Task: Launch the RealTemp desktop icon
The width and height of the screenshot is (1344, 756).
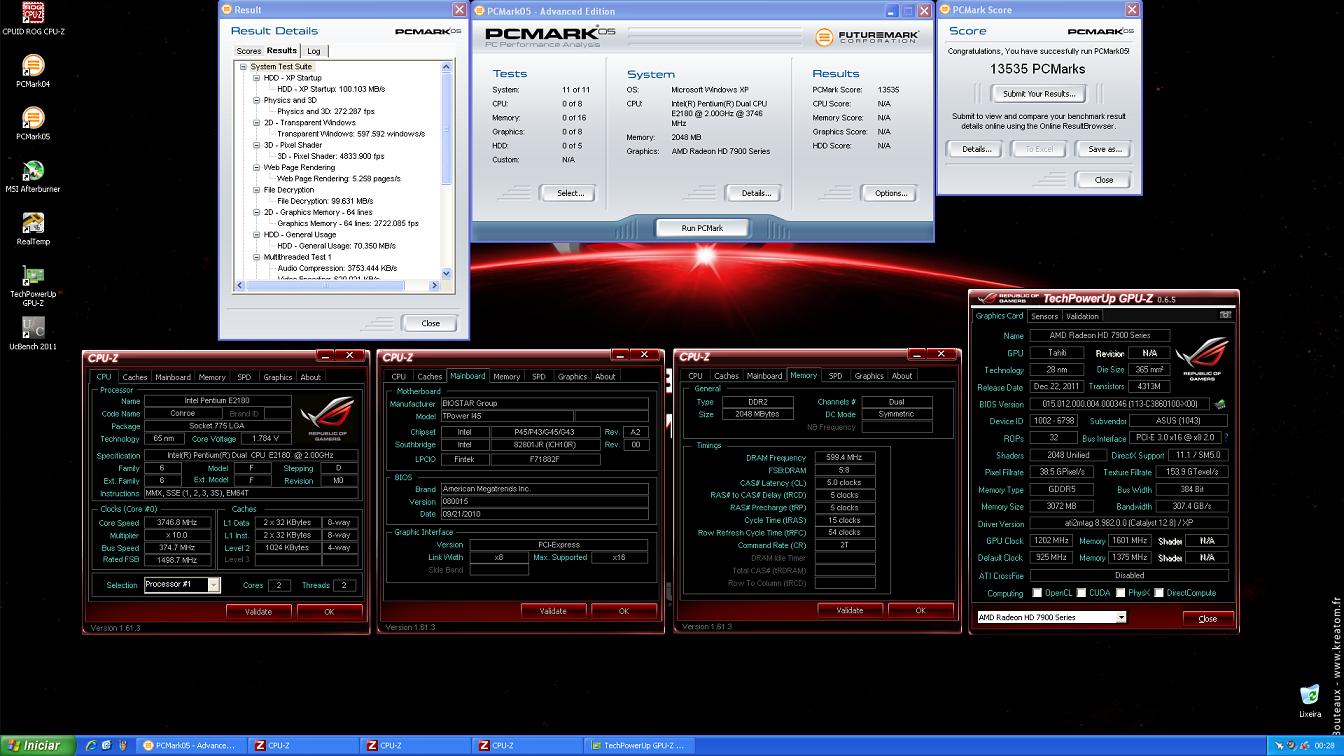Action: [33, 228]
